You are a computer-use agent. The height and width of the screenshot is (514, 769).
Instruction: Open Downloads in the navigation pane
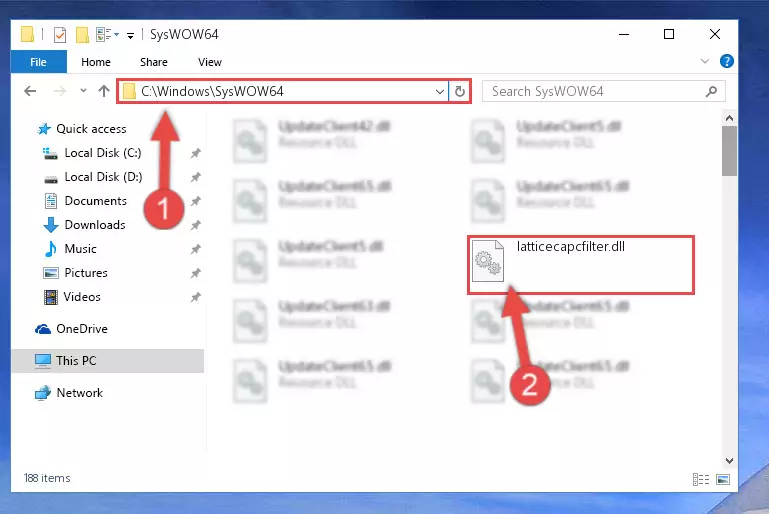click(x=95, y=225)
